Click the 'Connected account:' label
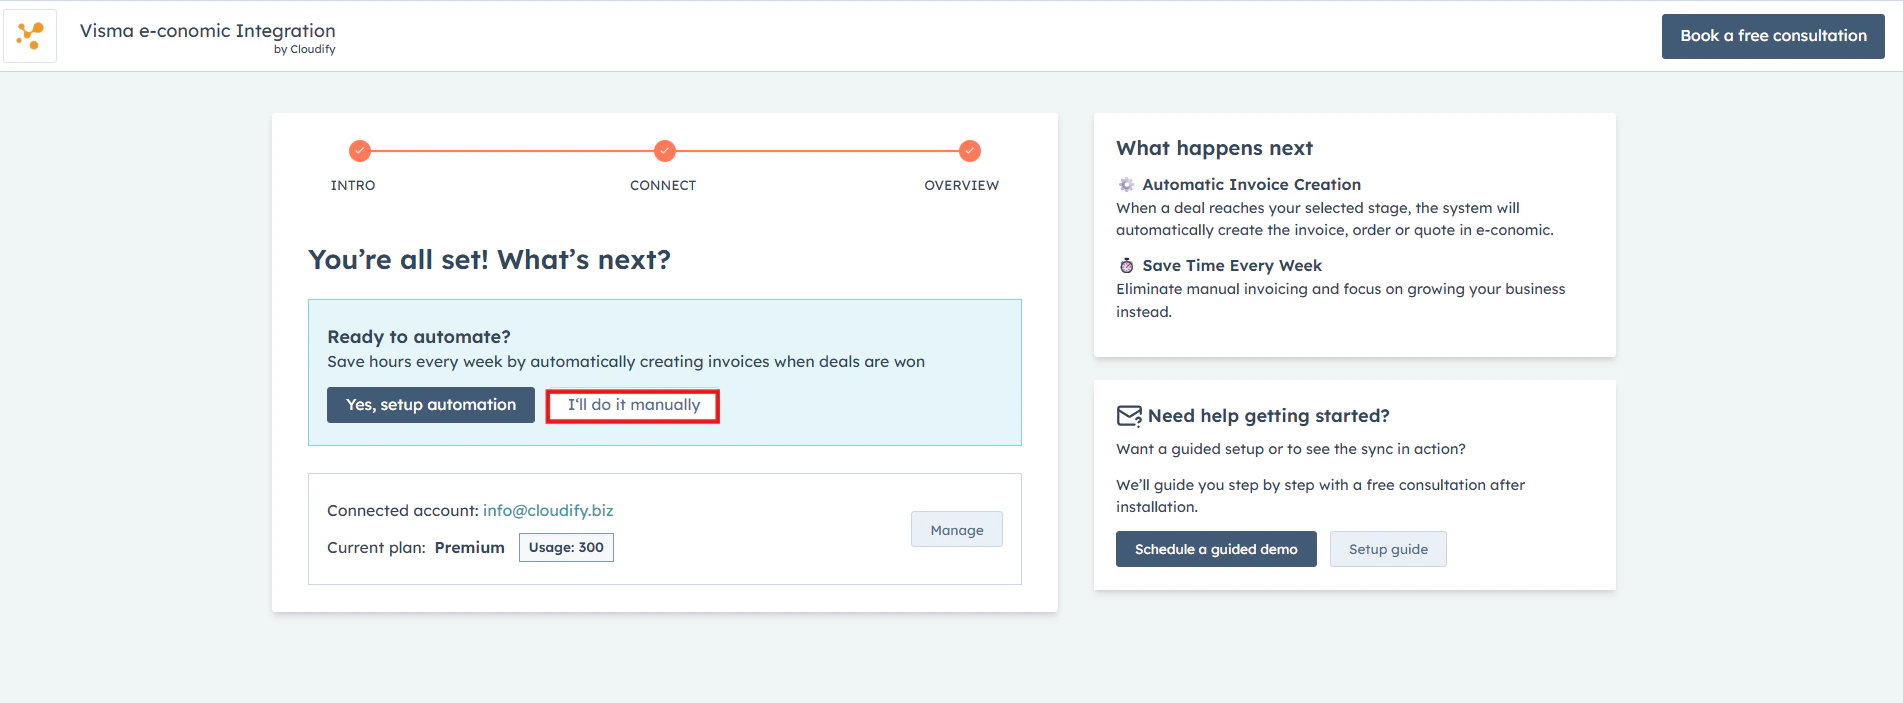This screenshot has height=703, width=1903. (x=402, y=510)
